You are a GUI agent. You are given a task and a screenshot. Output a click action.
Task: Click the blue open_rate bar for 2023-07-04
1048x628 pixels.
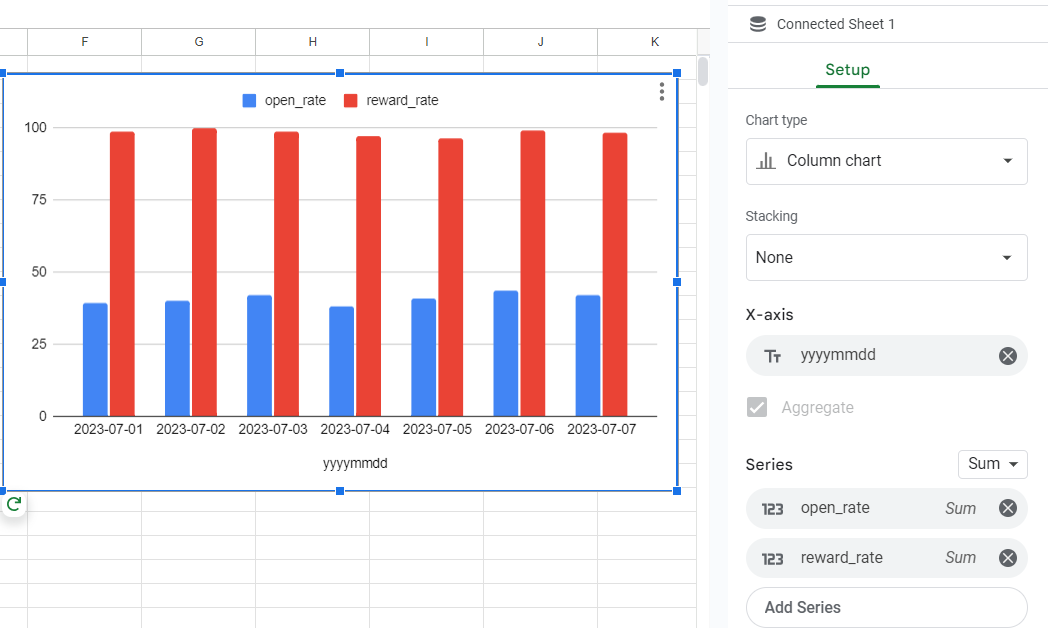[x=342, y=361]
